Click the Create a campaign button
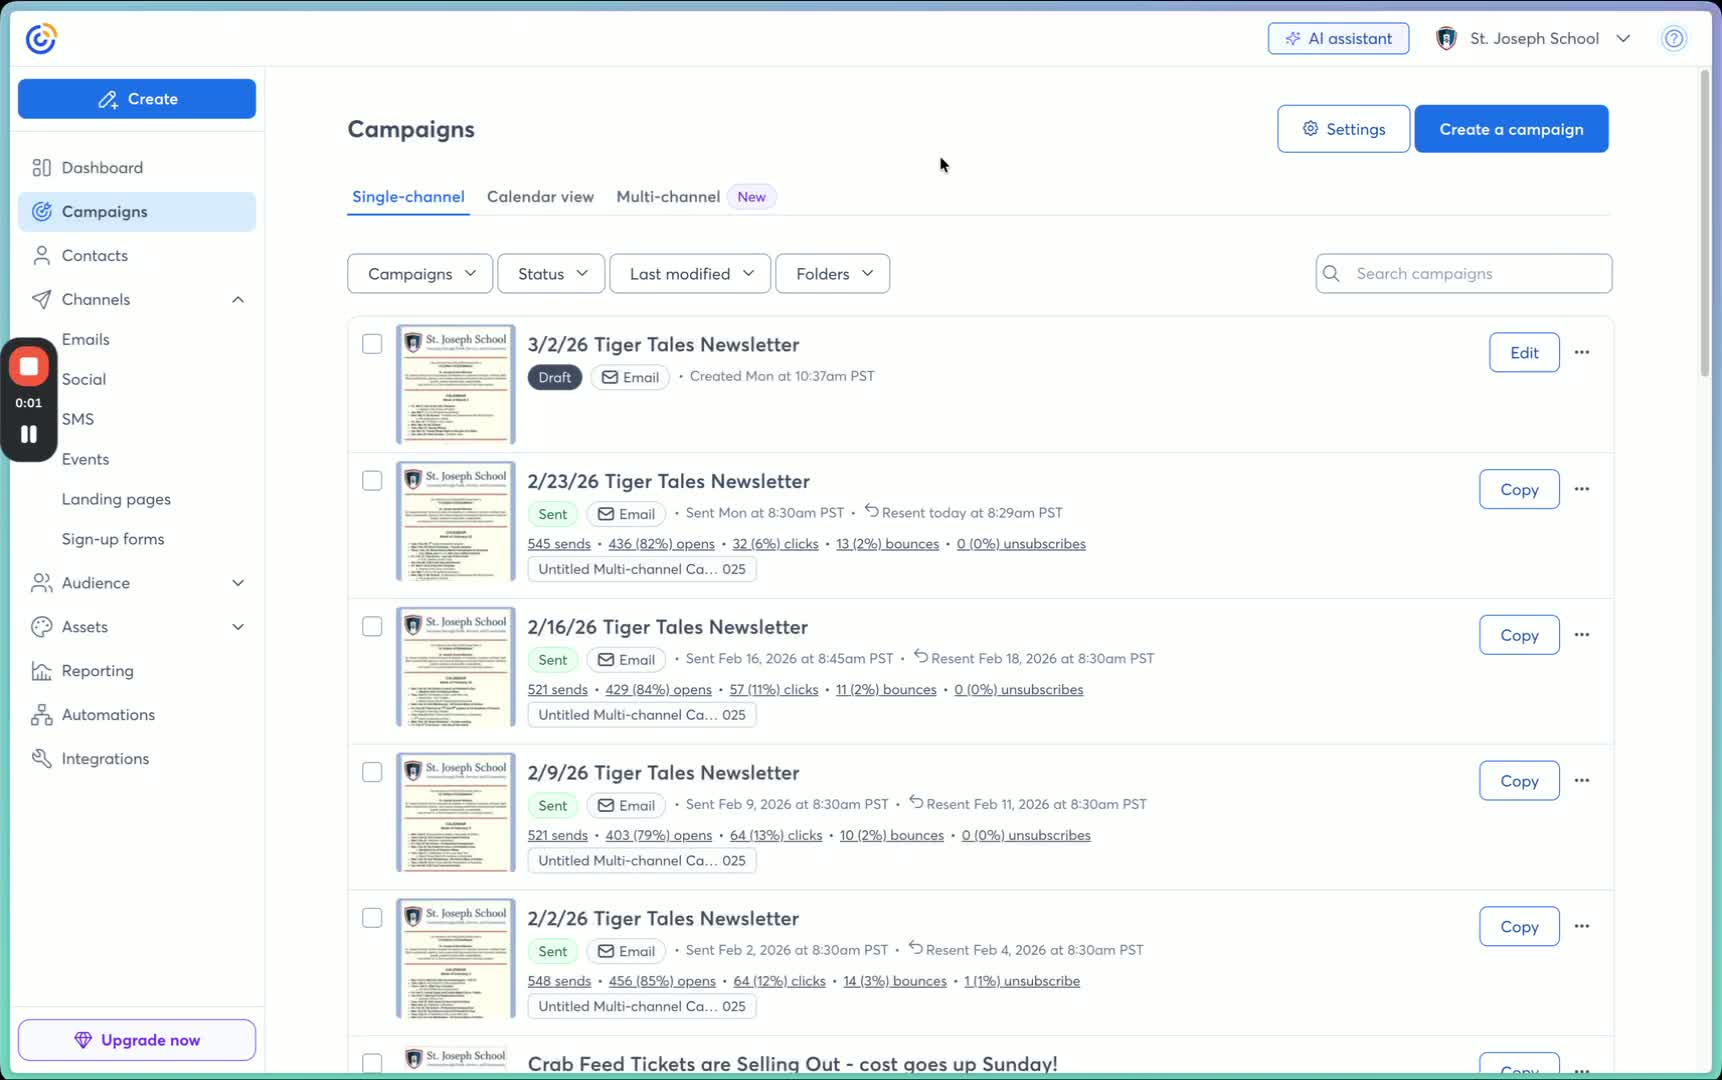 pyautogui.click(x=1511, y=129)
